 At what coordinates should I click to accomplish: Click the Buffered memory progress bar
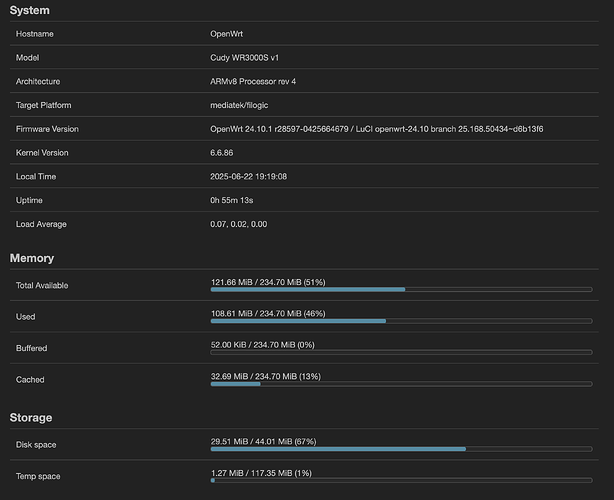tap(400, 352)
